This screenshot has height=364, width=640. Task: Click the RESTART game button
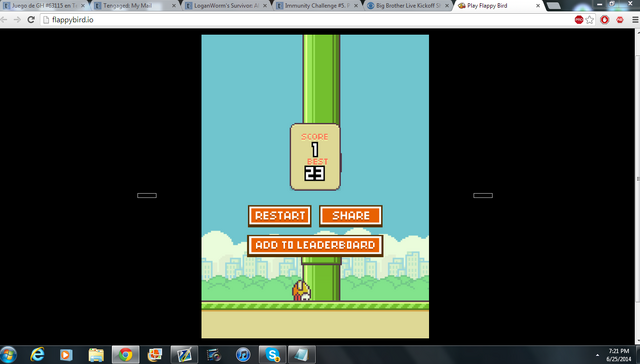tap(280, 215)
